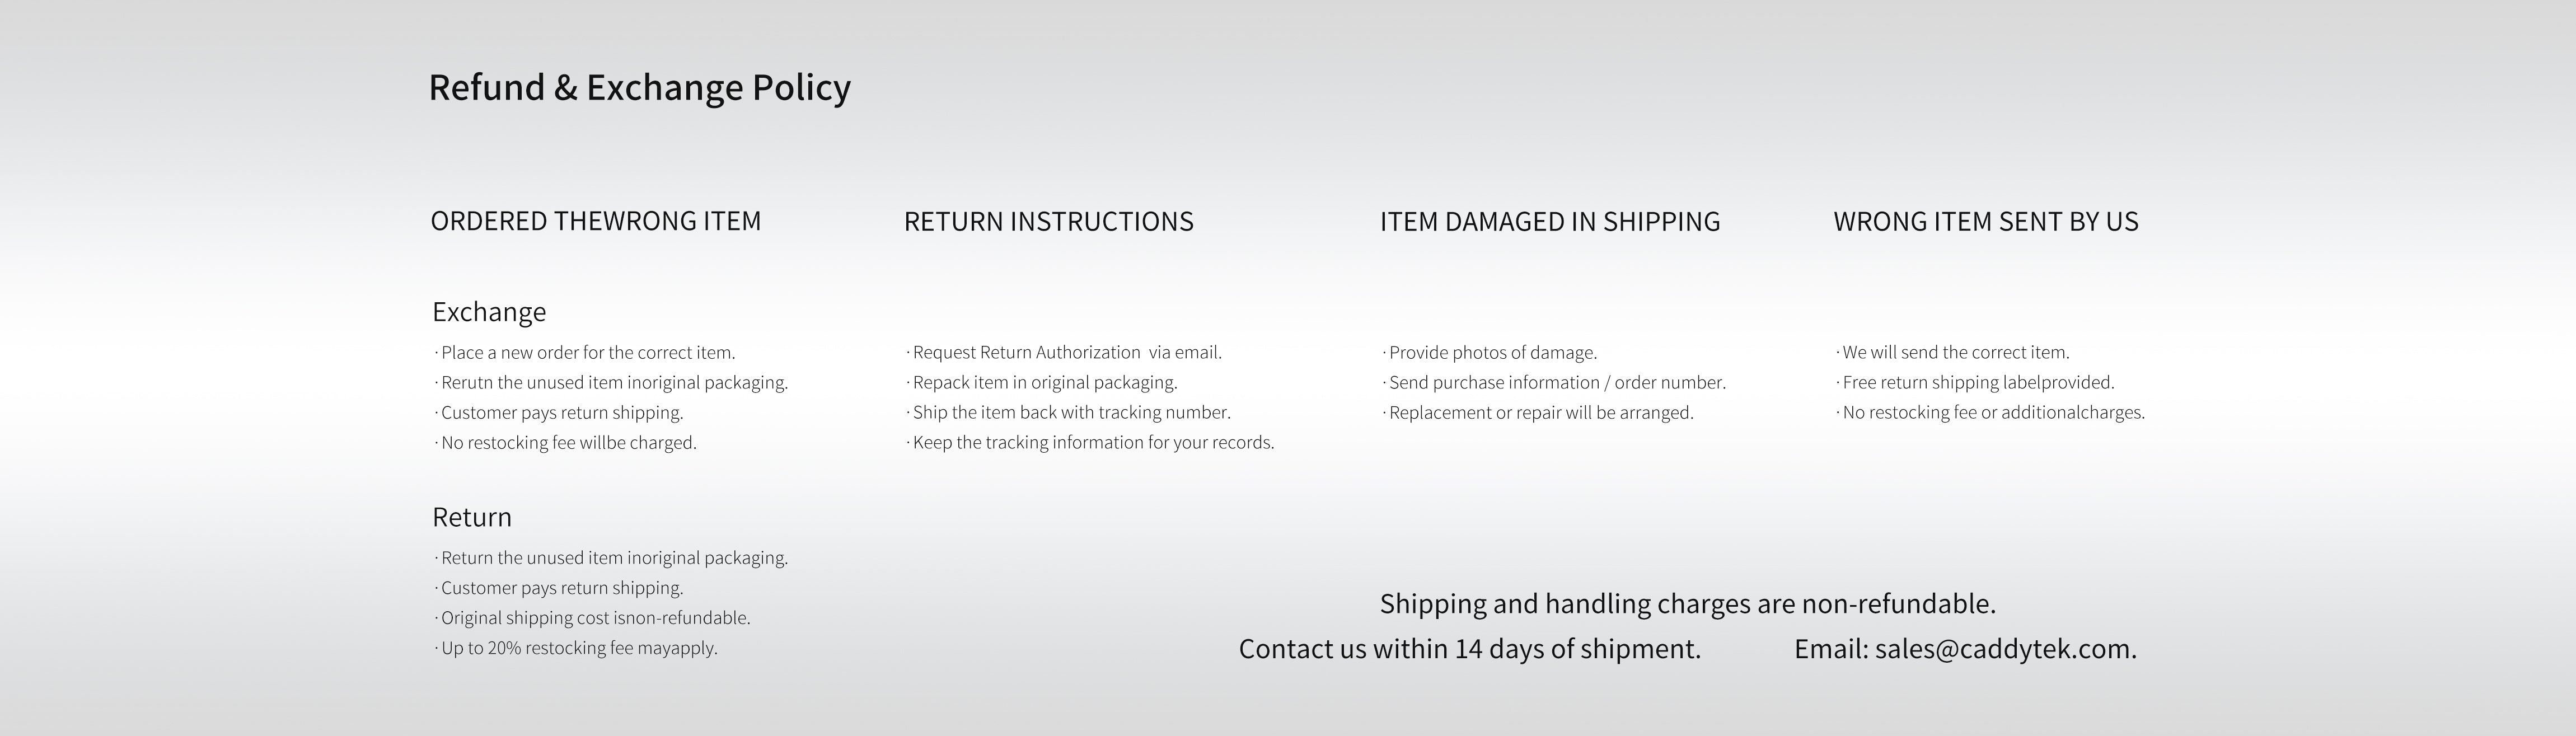Click the Exchange subheading
Image resolution: width=2576 pixels, height=736 pixels.
tap(489, 312)
